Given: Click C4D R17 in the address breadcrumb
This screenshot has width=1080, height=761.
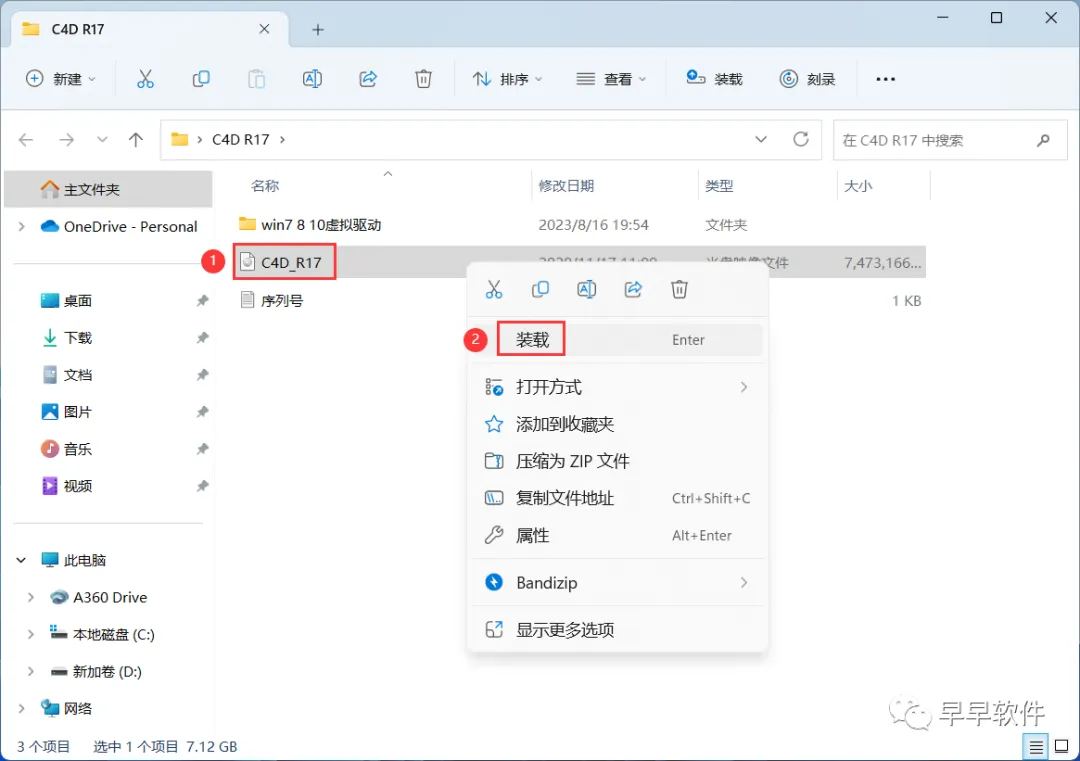Looking at the screenshot, I should [x=240, y=140].
